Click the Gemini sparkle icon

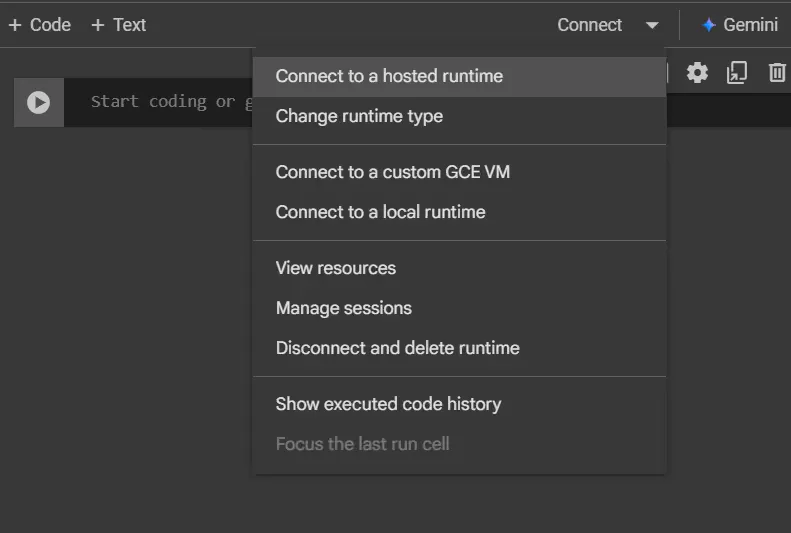point(709,25)
